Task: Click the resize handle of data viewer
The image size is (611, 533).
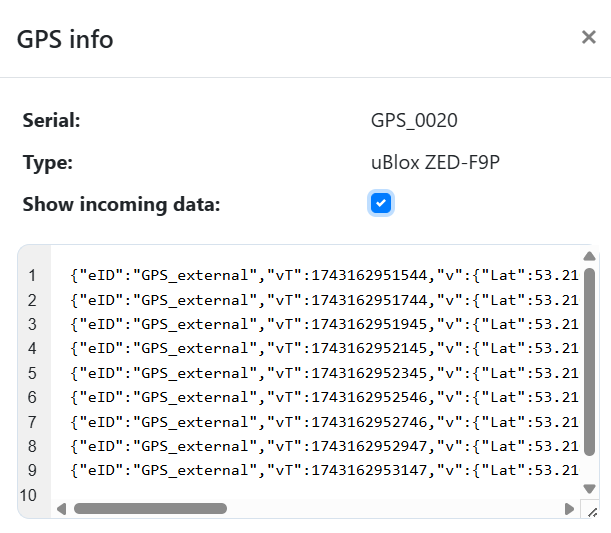Action: click(x=592, y=510)
